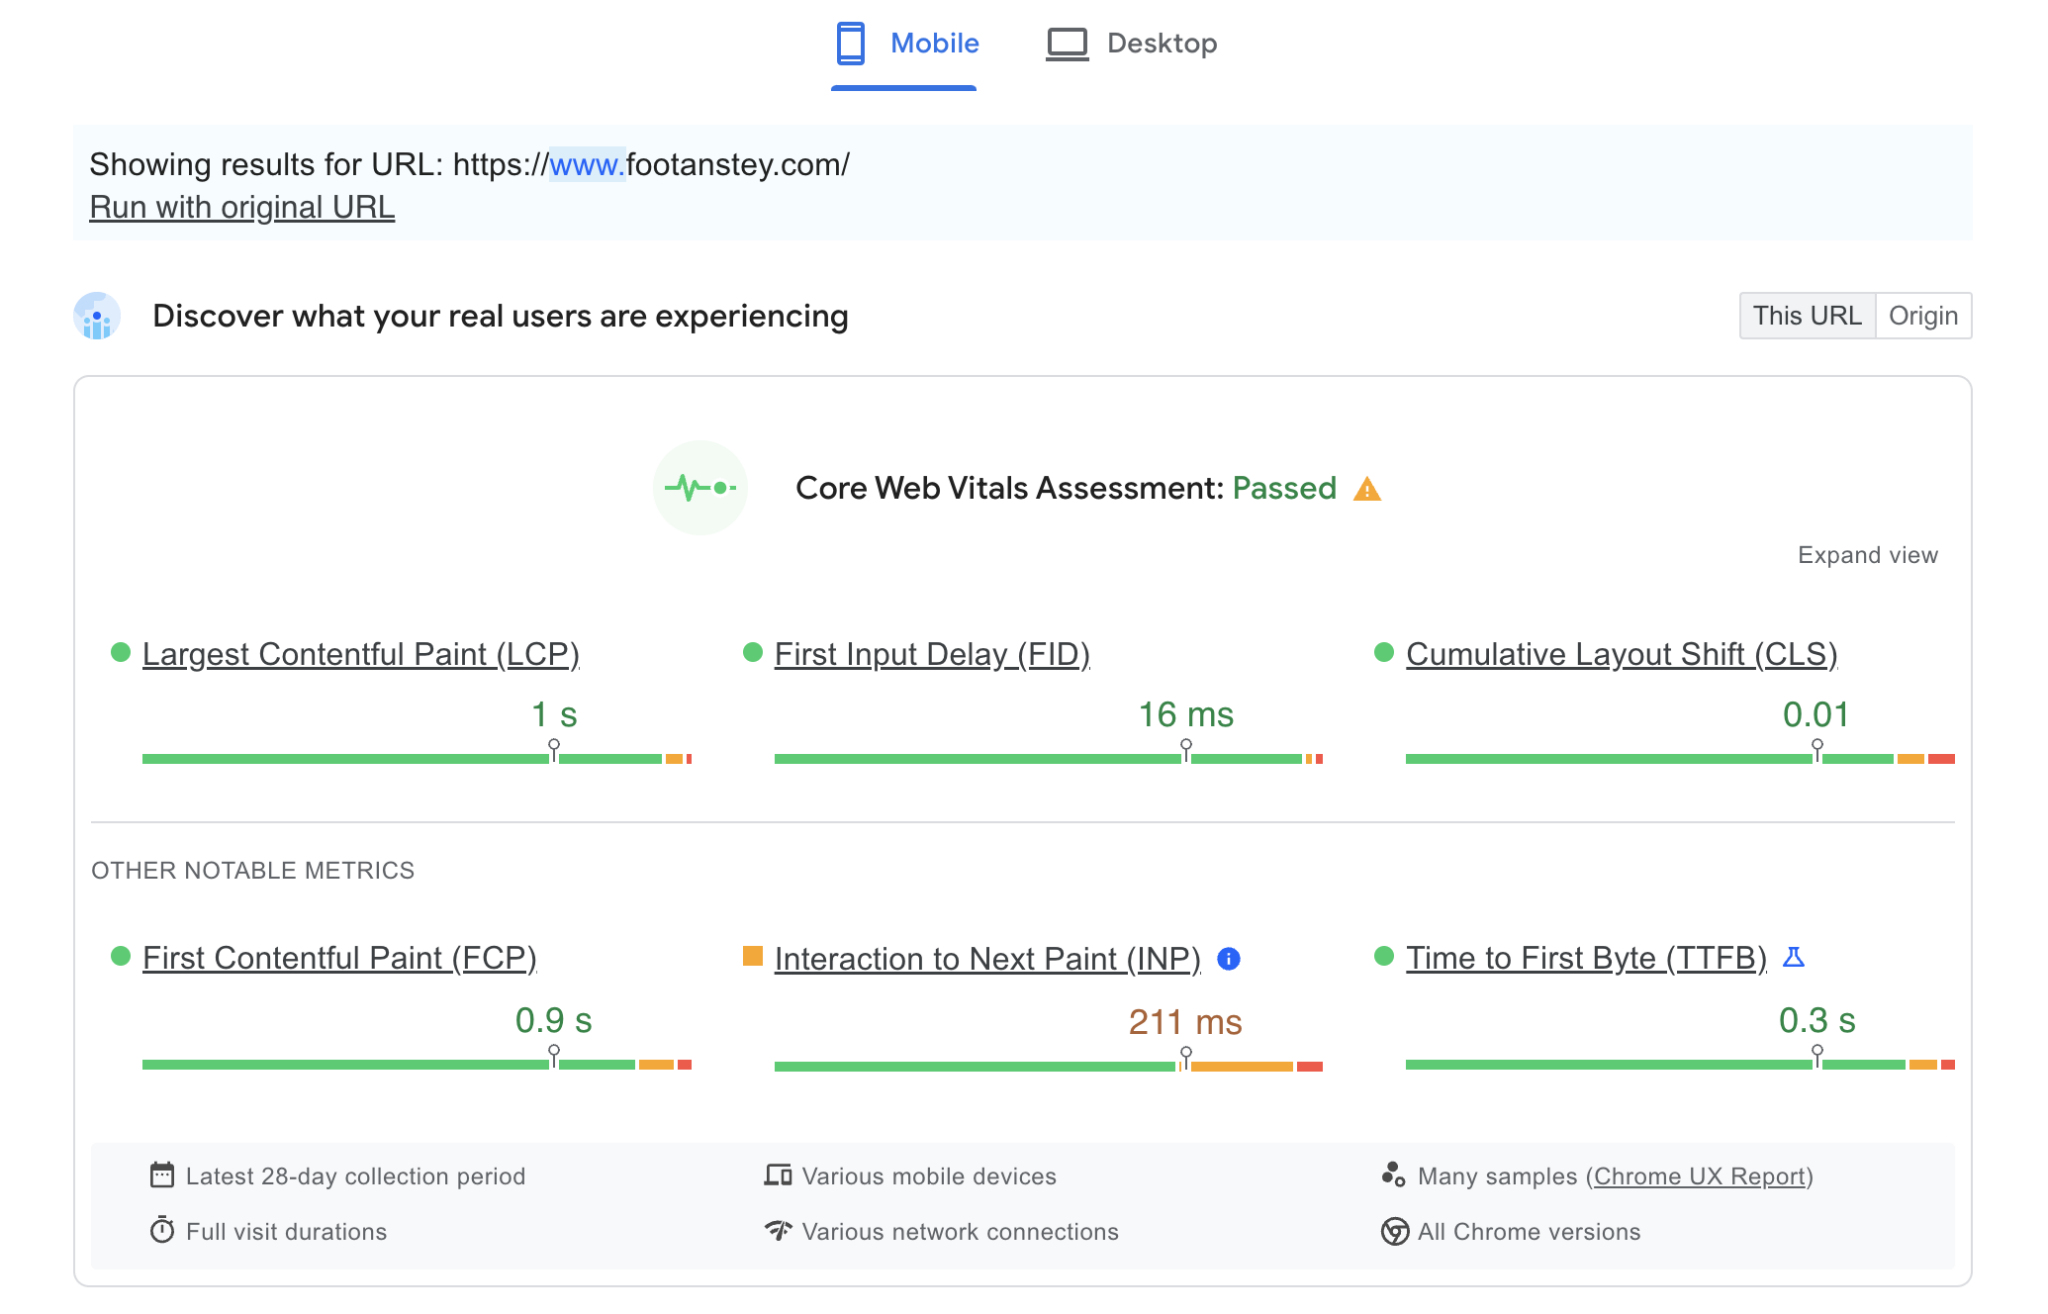Image resolution: width=2048 pixels, height=1314 pixels.
Task: Click the Chrome logo beside All Chrome versions
Action: tap(1394, 1231)
